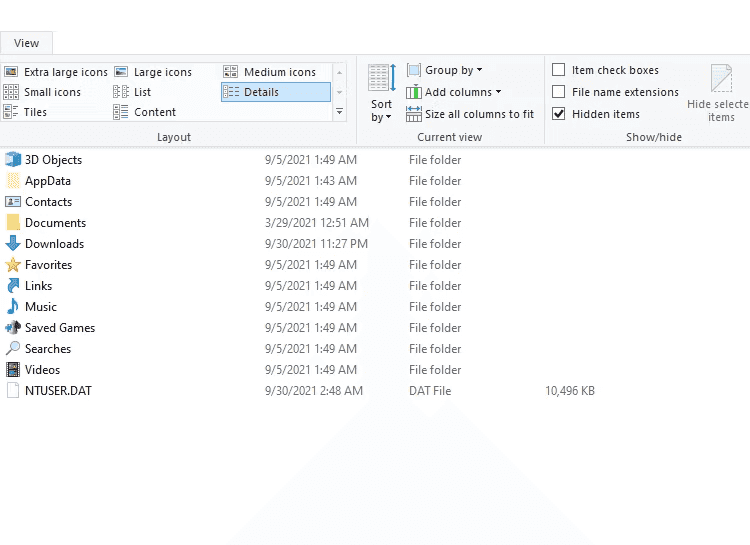The width and height of the screenshot is (750, 545).
Task: Select the Contacts folder name
Action: [48, 202]
